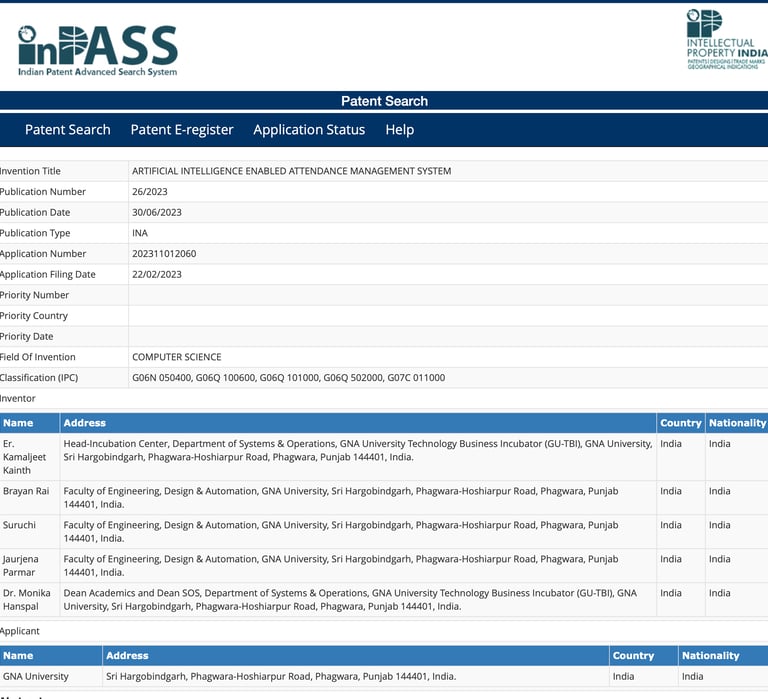Click the Applicant section label
The width and height of the screenshot is (768, 699).
click(x=20, y=631)
